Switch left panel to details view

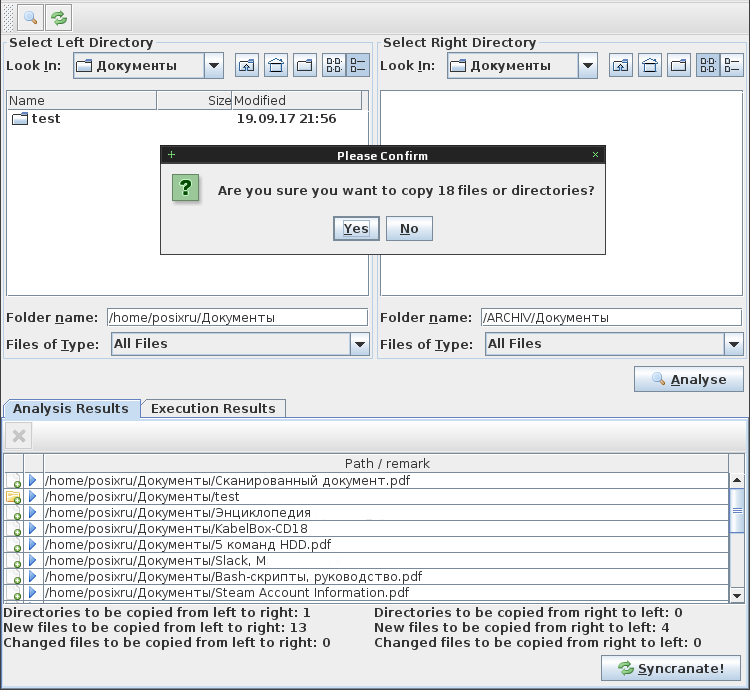pyautogui.click(x=358, y=65)
